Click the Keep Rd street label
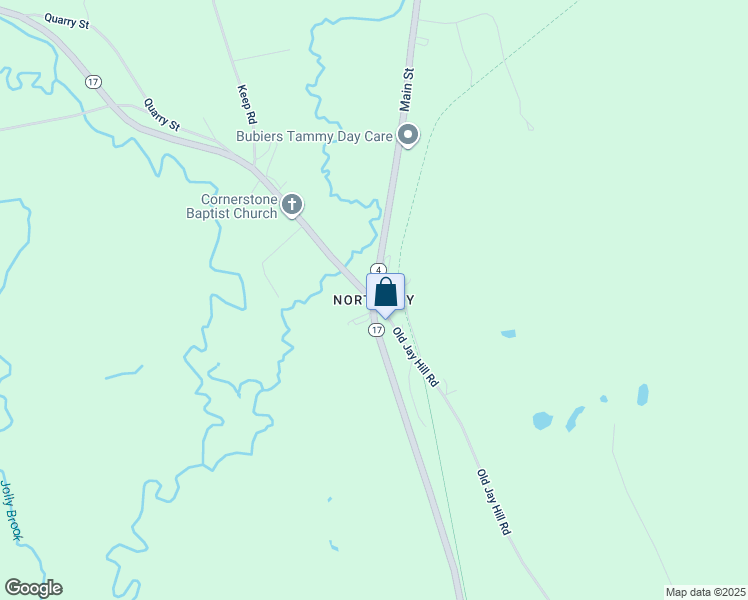This screenshot has width=748, height=600. pyautogui.click(x=247, y=104)
